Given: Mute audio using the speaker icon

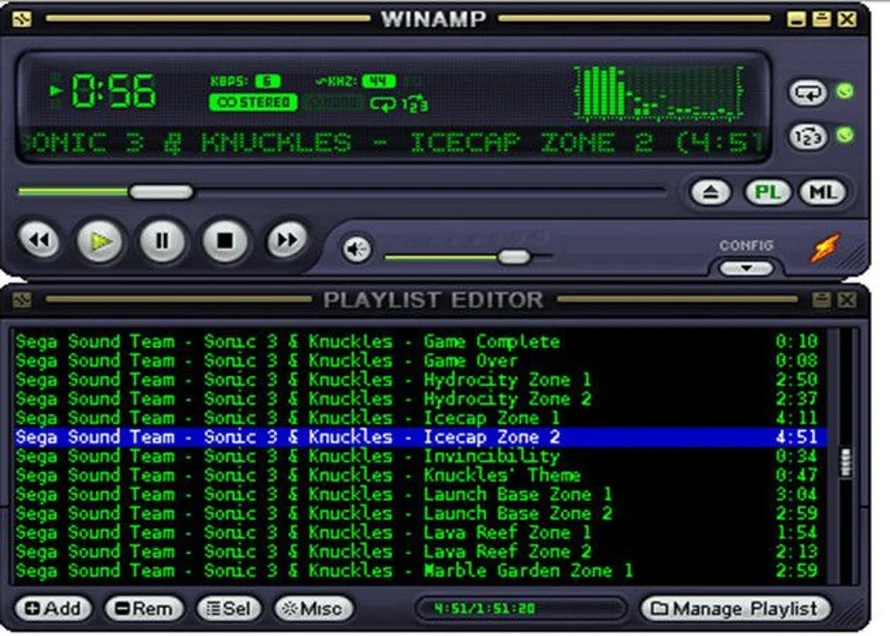Looking at the screenshot, I should tap(356, 248).
